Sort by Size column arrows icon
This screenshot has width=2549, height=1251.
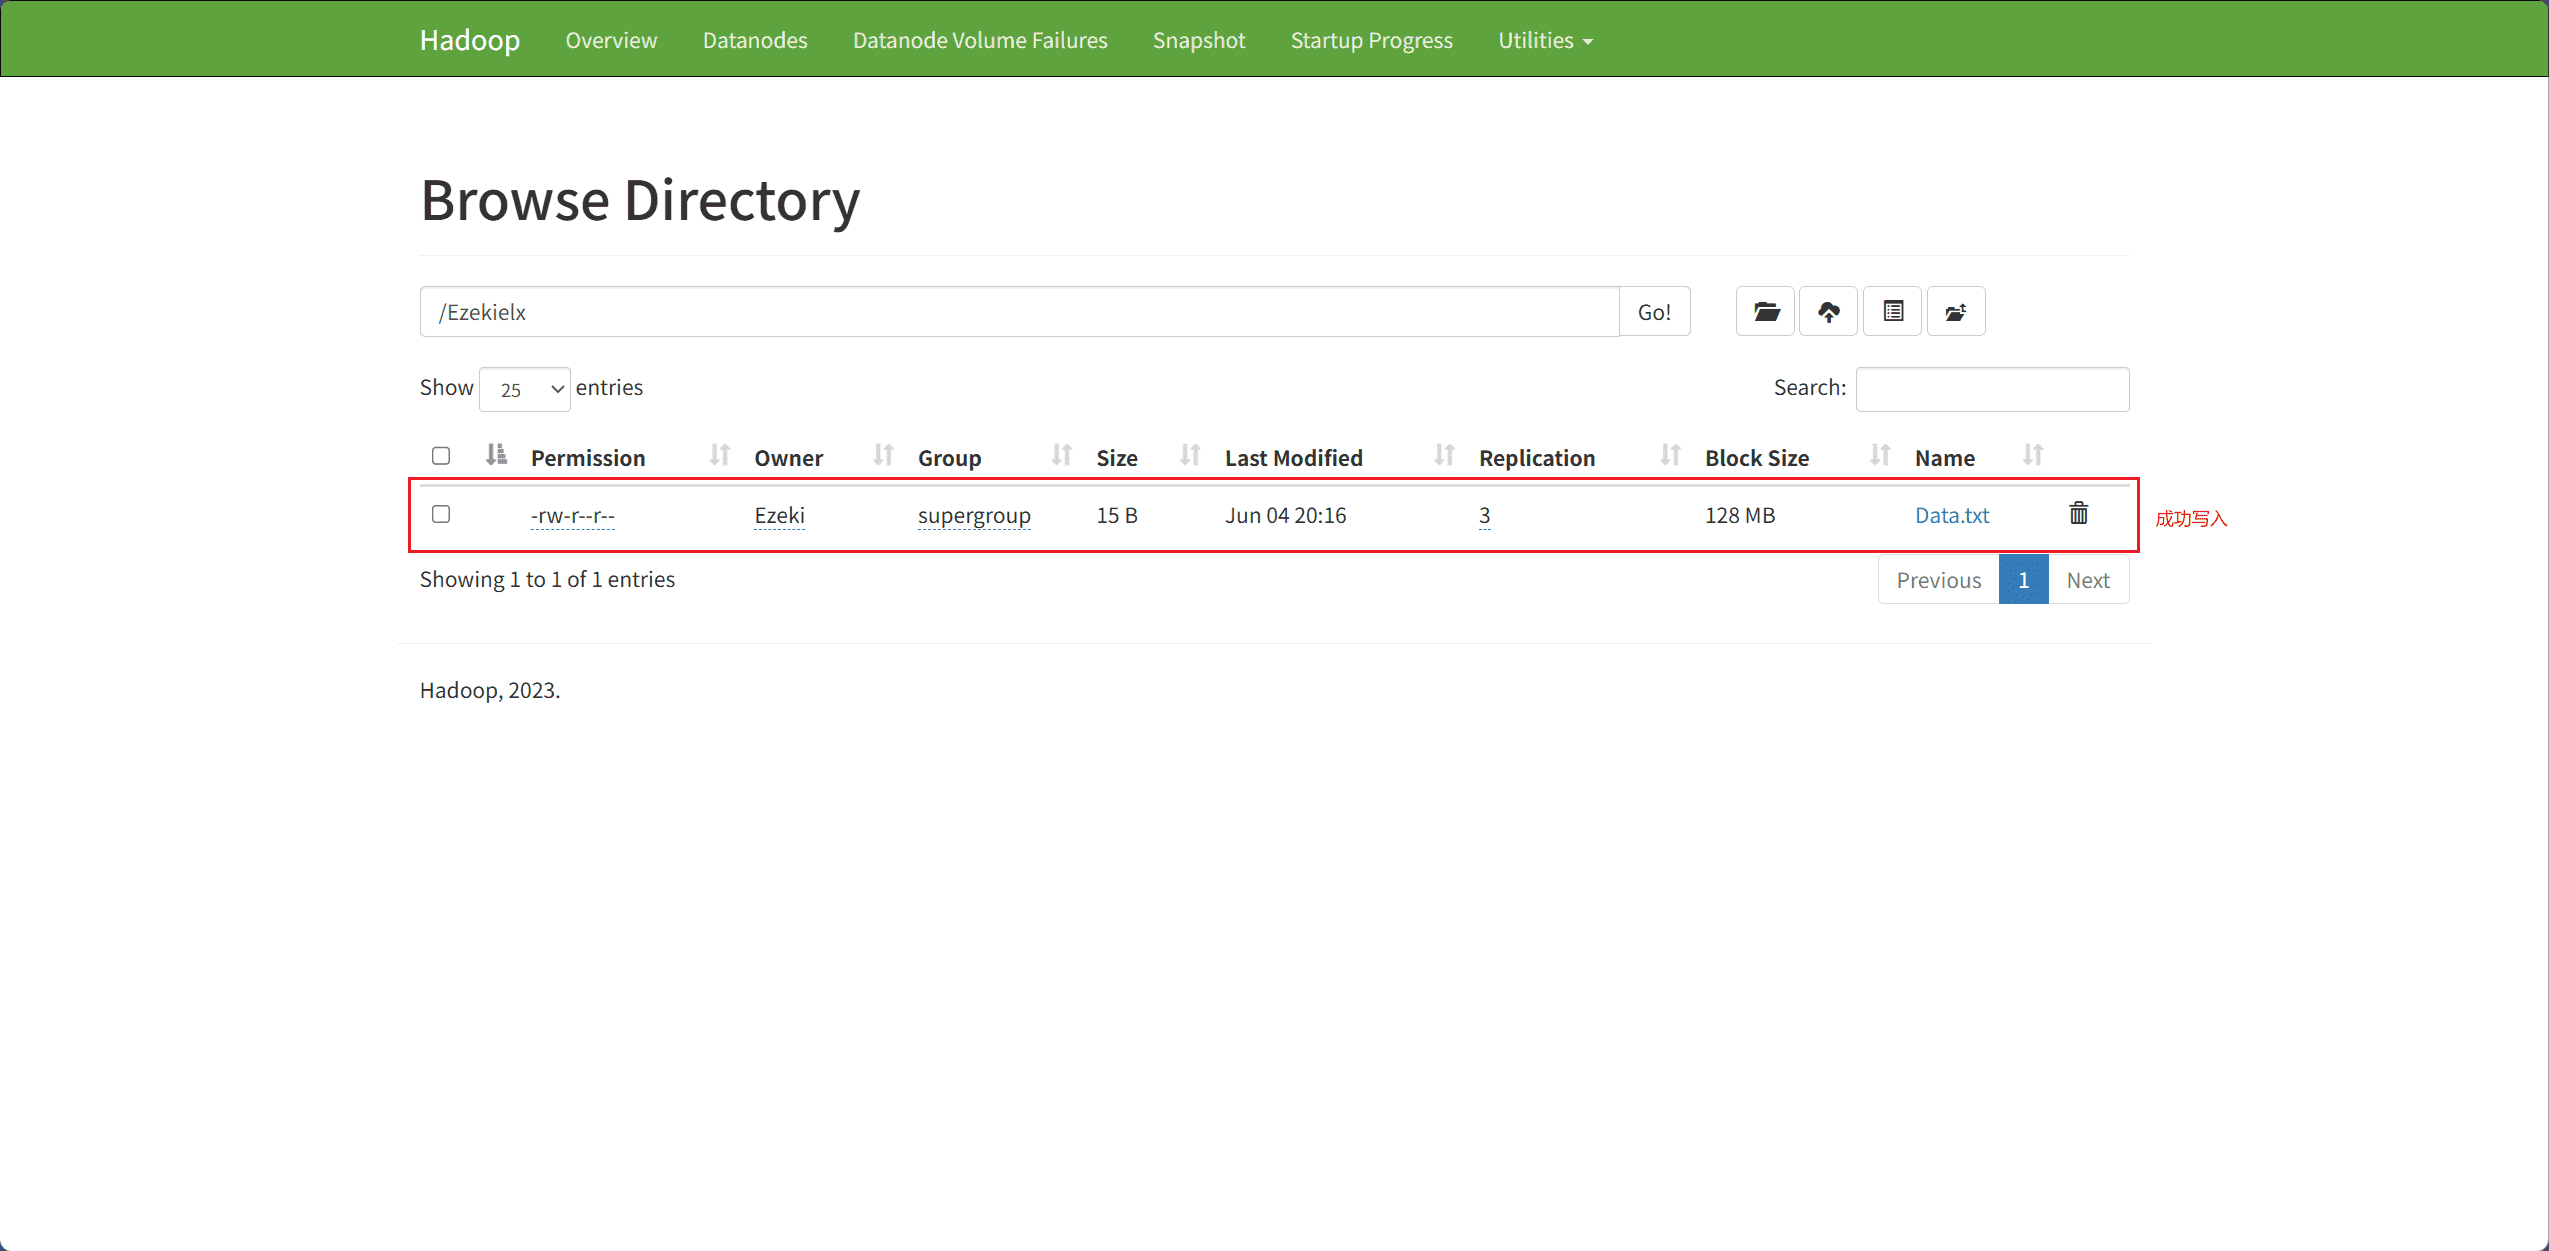pos(1190,456)
